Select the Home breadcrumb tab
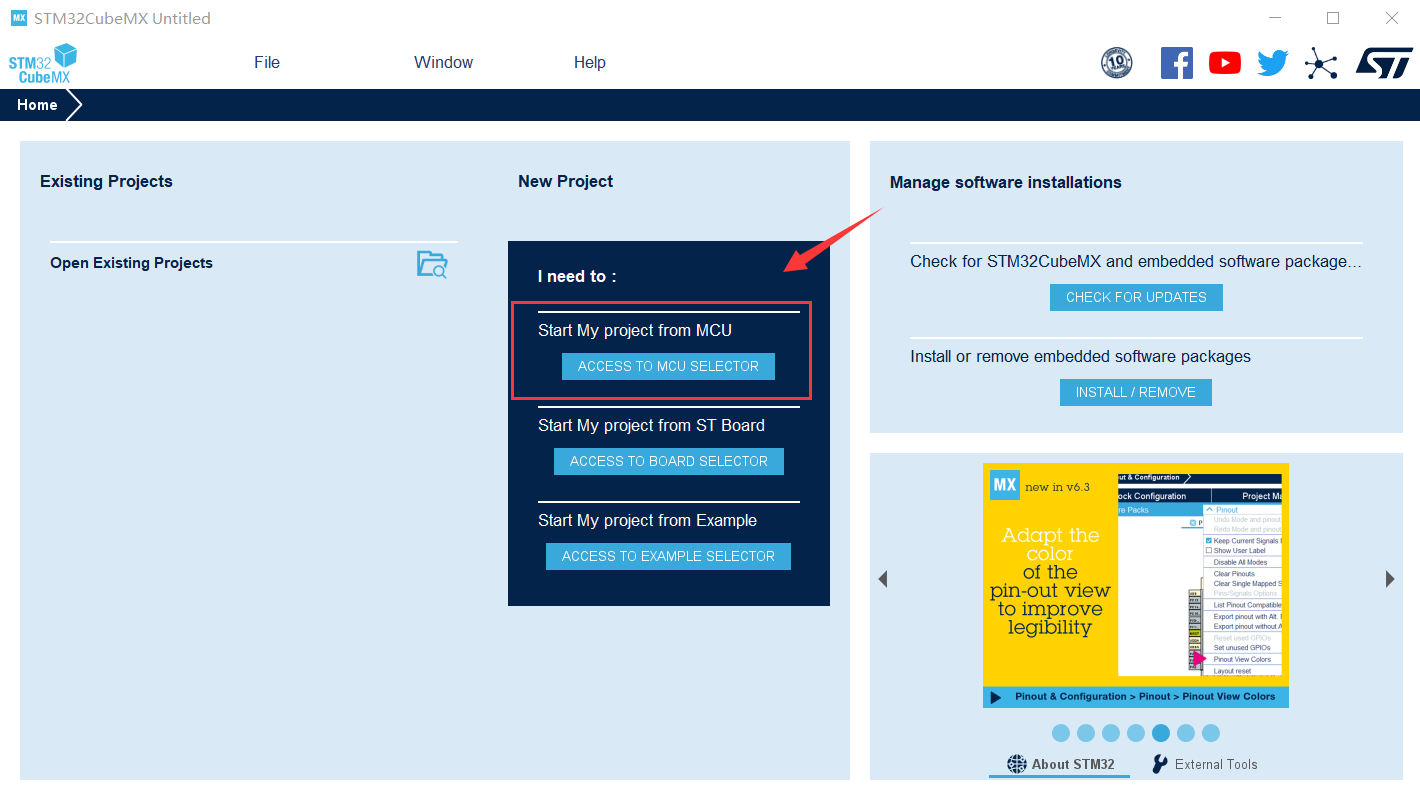1420x796 pixels. point(37,105)
